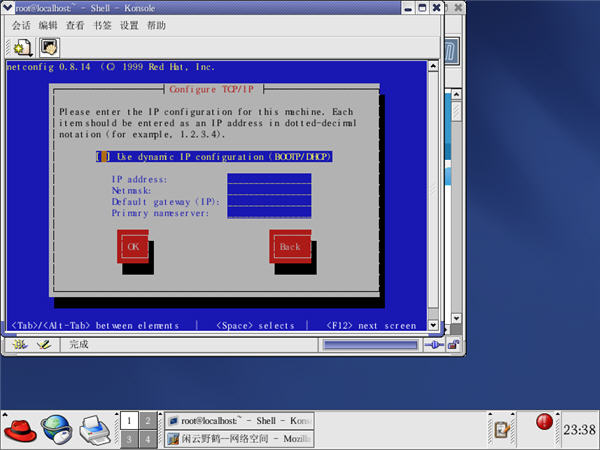Viewport: 600px width, 450px height.
Task: Switch to virtual desktop 1
Action: click(129, 421)
